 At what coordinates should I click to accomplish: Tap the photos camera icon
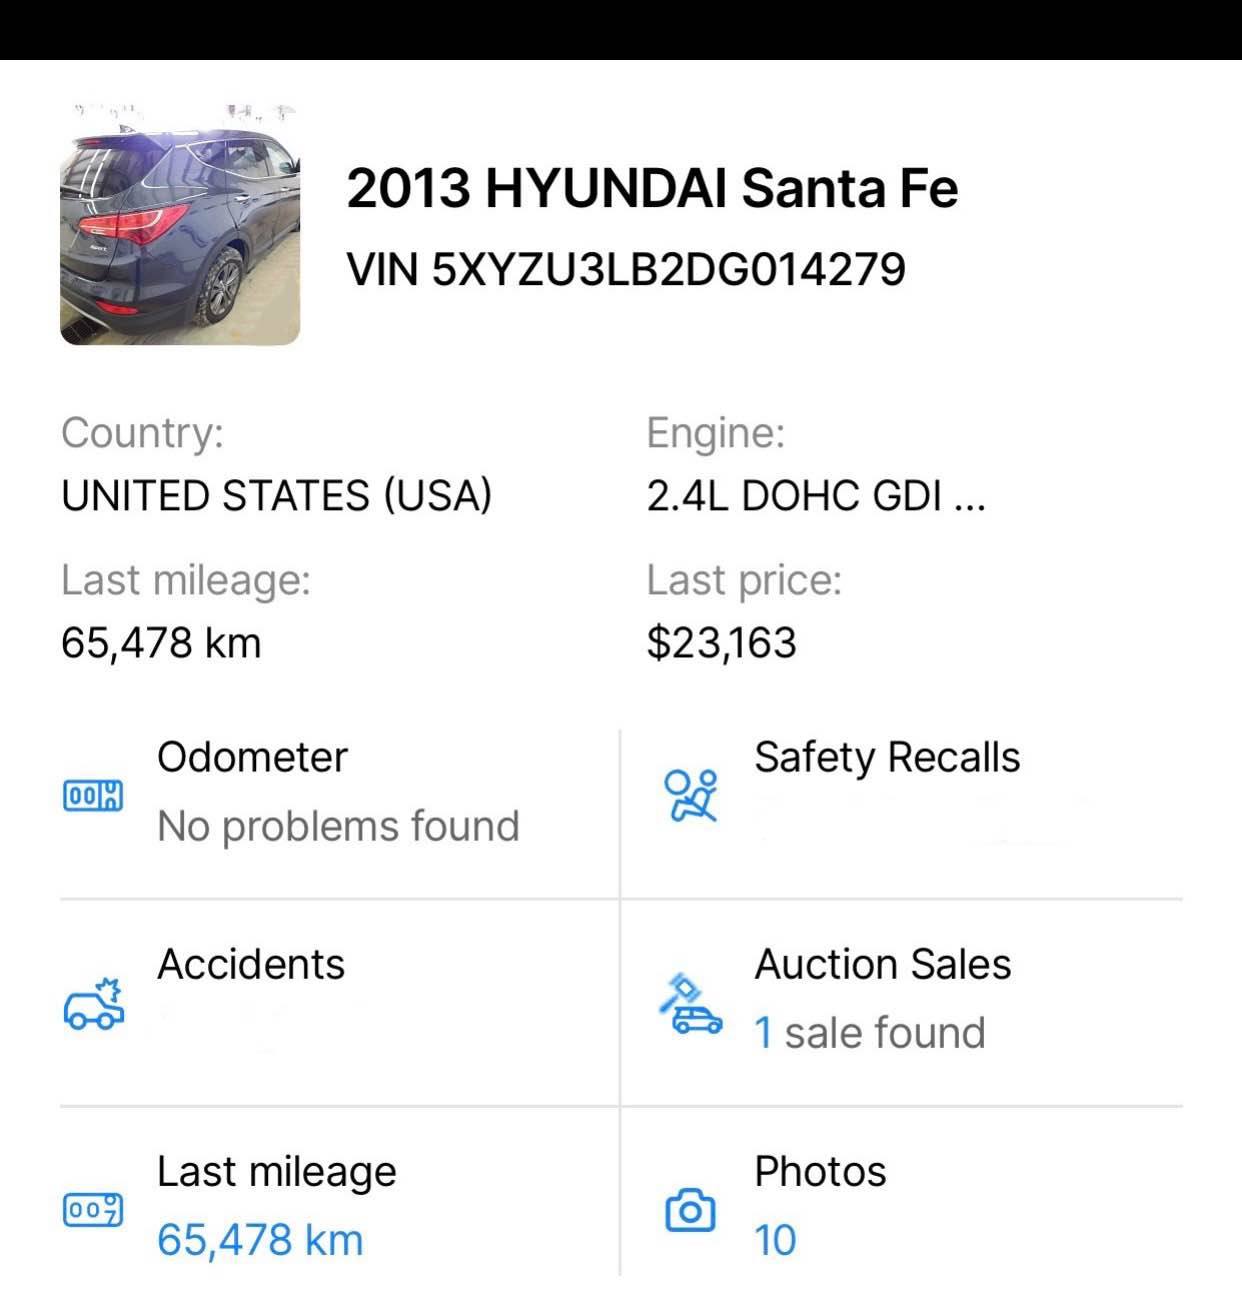pyautogui.click(x=690, y=1210)
